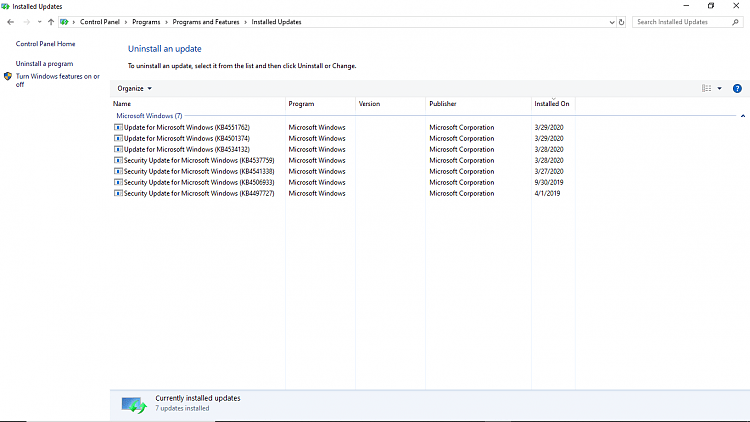Sort by the Program column header
The image size is (750, 422).
coord(320,104)
